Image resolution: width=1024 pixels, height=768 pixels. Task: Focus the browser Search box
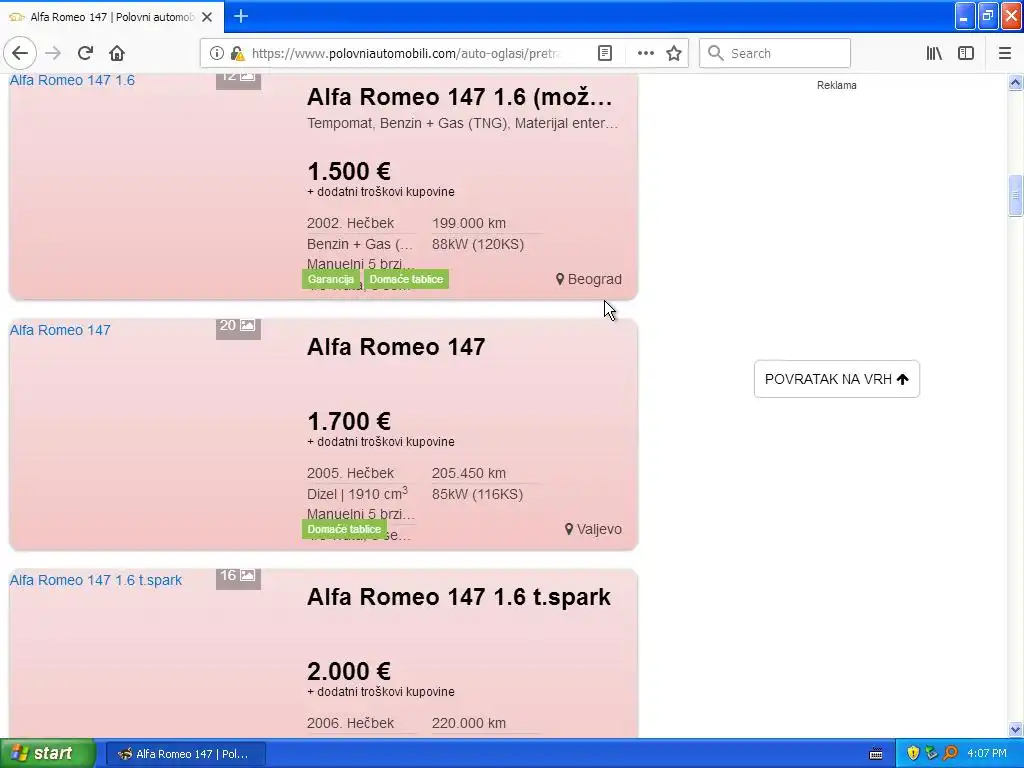coord(775,53)
